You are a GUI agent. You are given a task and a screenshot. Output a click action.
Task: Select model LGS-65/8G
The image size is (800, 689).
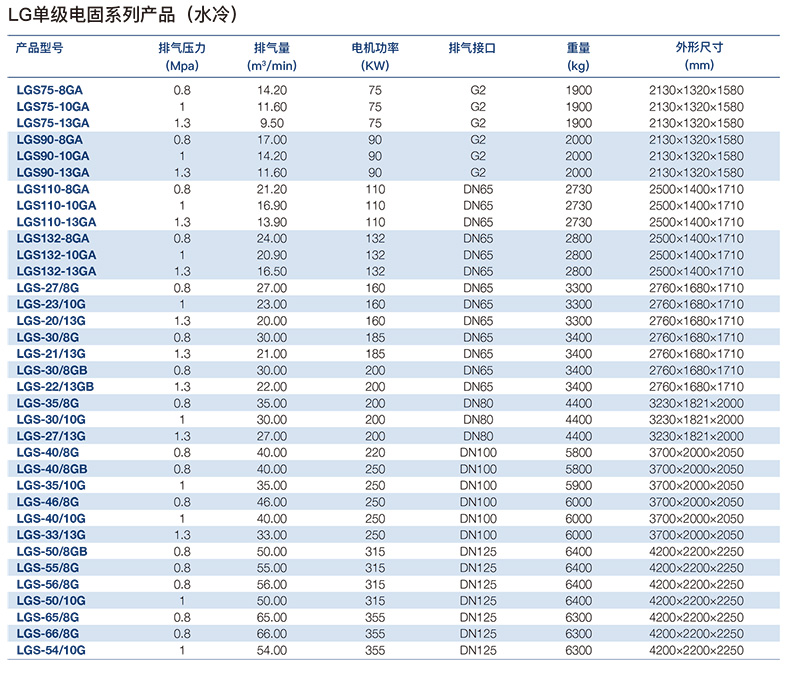point(48,618)
